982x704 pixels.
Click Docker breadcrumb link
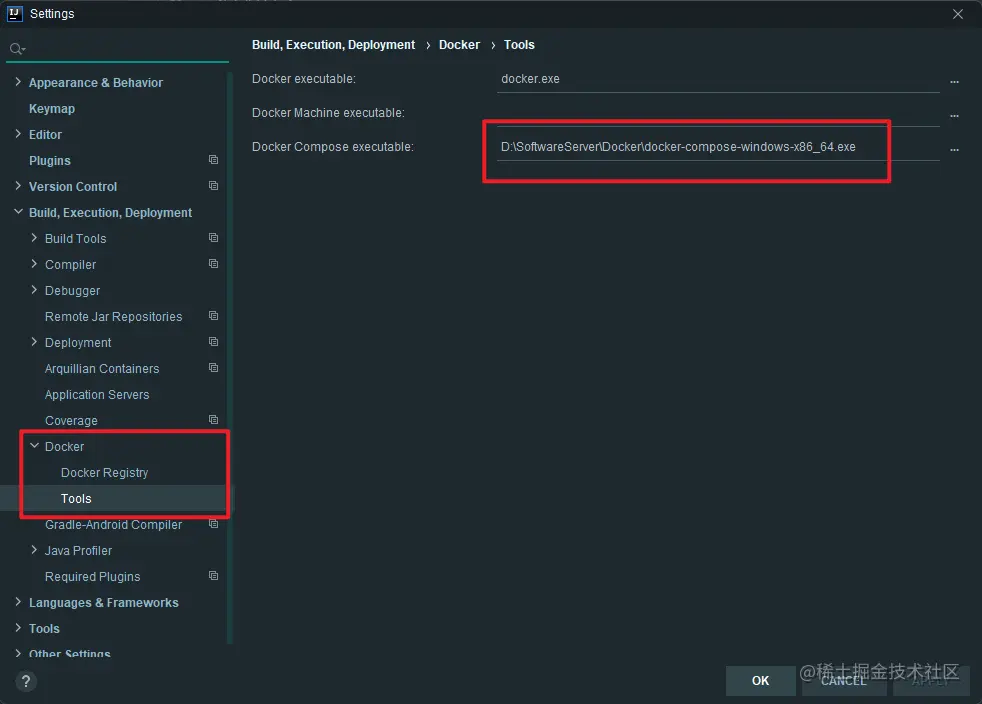459,44
